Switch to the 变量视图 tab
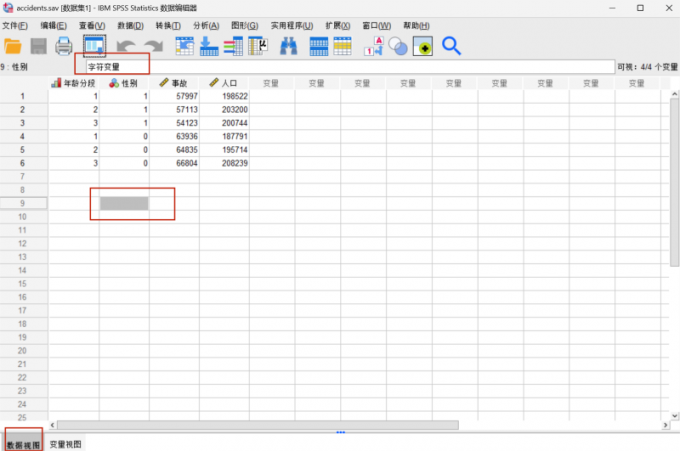The image size is (680, 451). pyautogui.click(x=66, y=444)
